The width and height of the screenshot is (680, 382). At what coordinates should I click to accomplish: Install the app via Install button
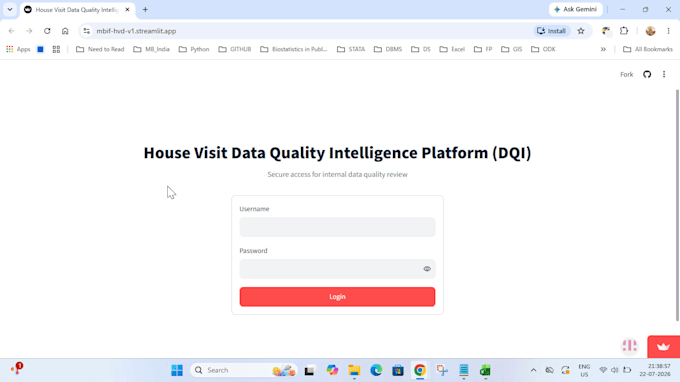tap(551, 31)
